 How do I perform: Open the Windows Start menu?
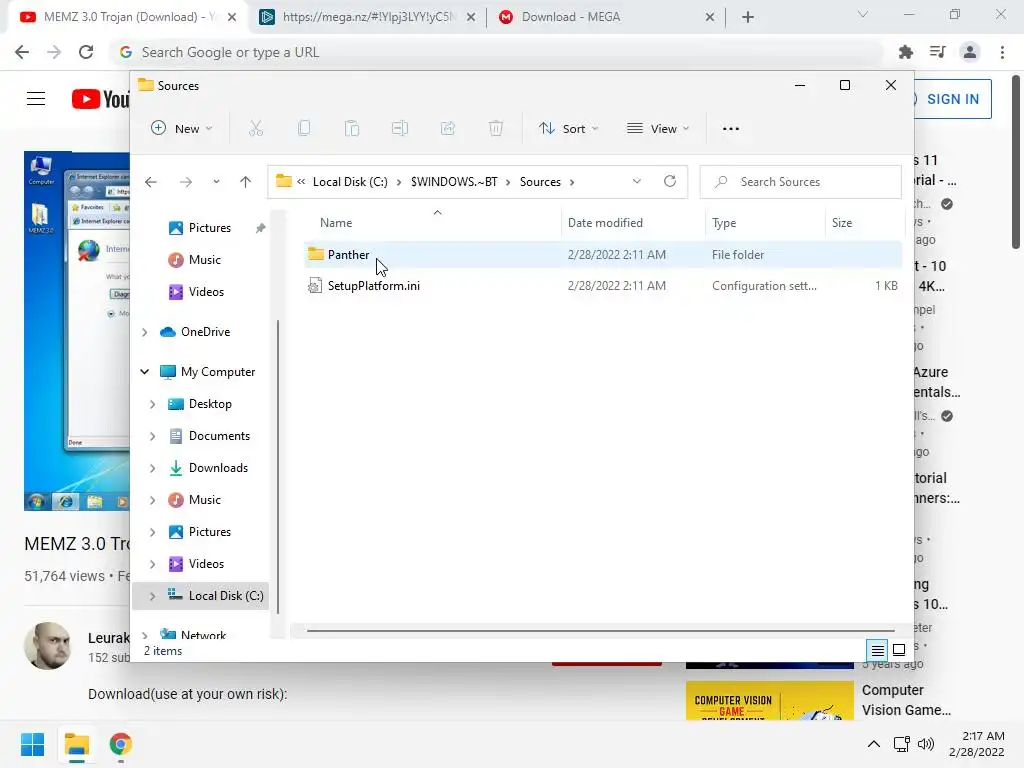coord(32,744)
